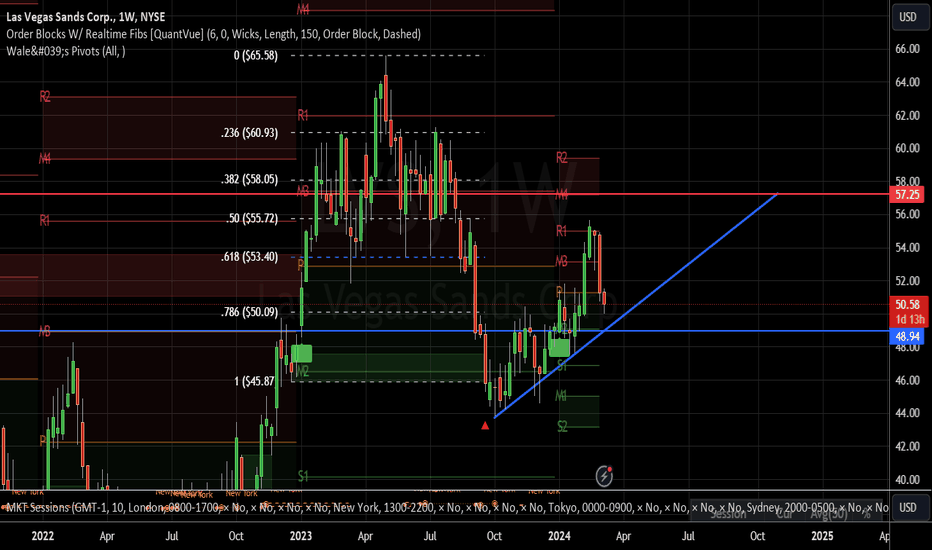Click the .382 ($58.05) Fib label
932x550 pixels.
coord(250,180)
